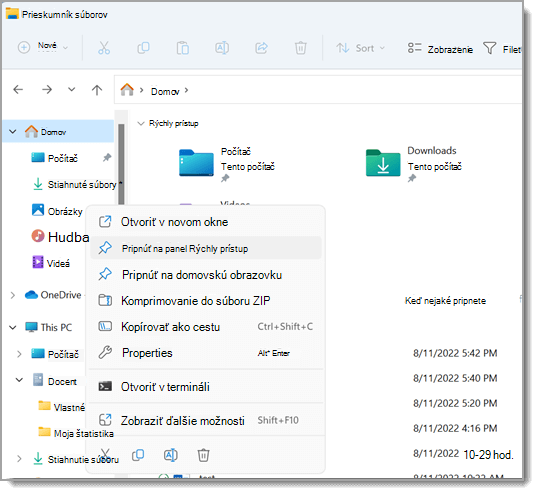Click the Copy icon in toolbar
The height and width of the screenshot is (496, 539).
[143, 48]
